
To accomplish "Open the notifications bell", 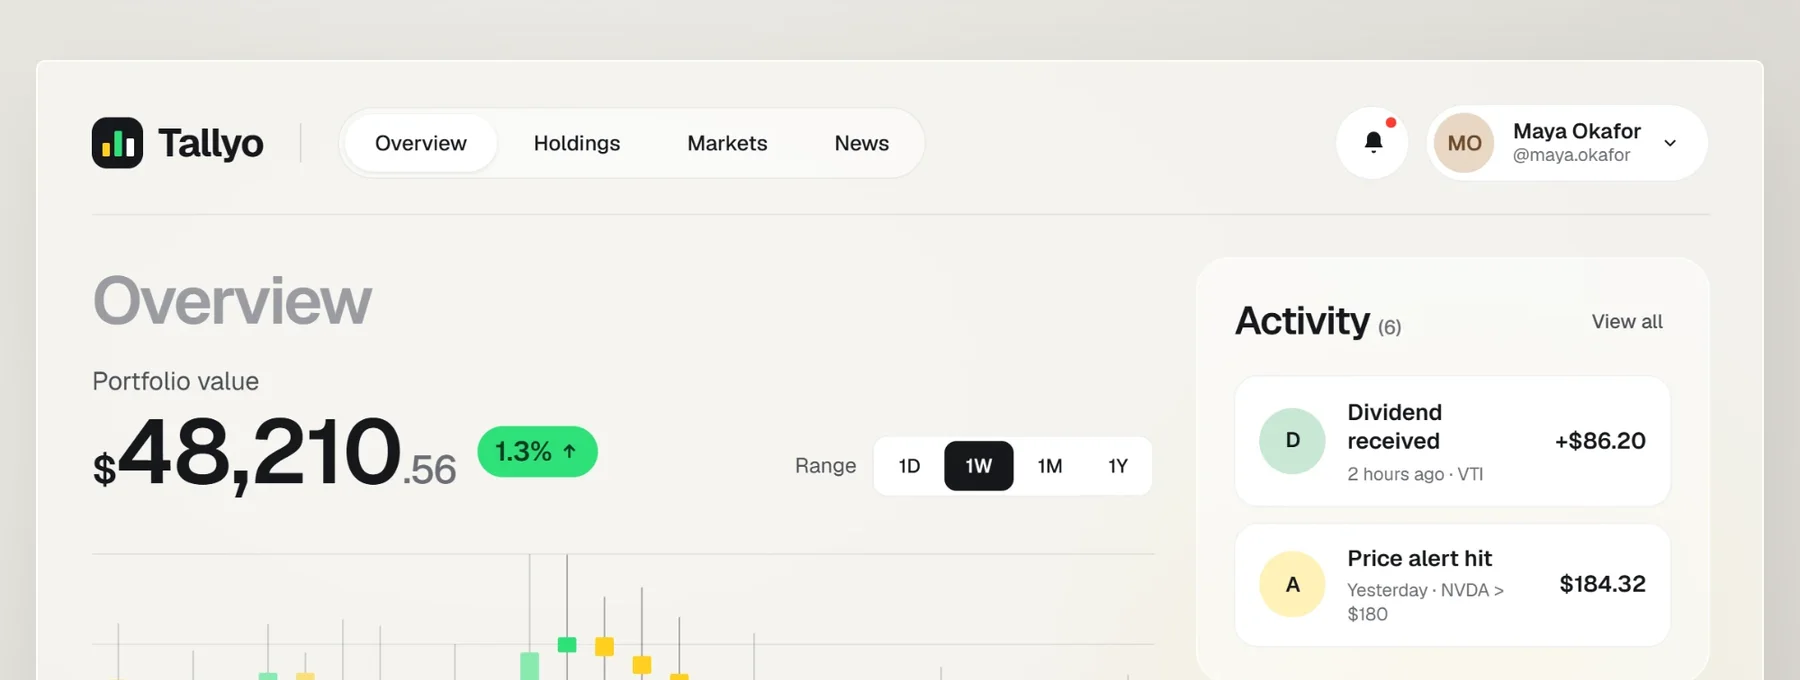I will point(1372,143).
